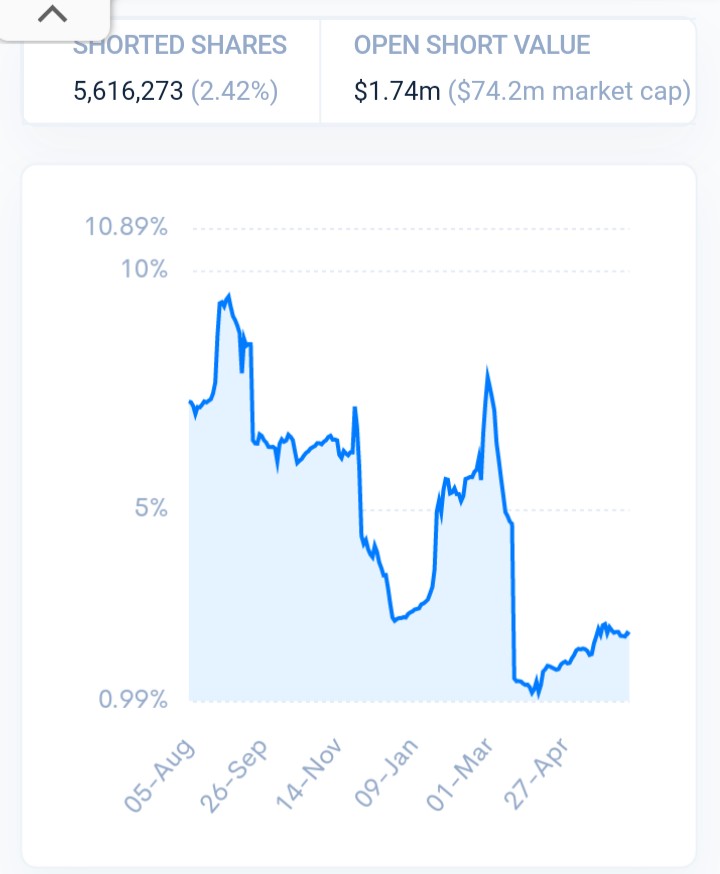This screenshot has height=874, width=720.
Task: Click the chart line's highest peak
Action: (229, 295)
